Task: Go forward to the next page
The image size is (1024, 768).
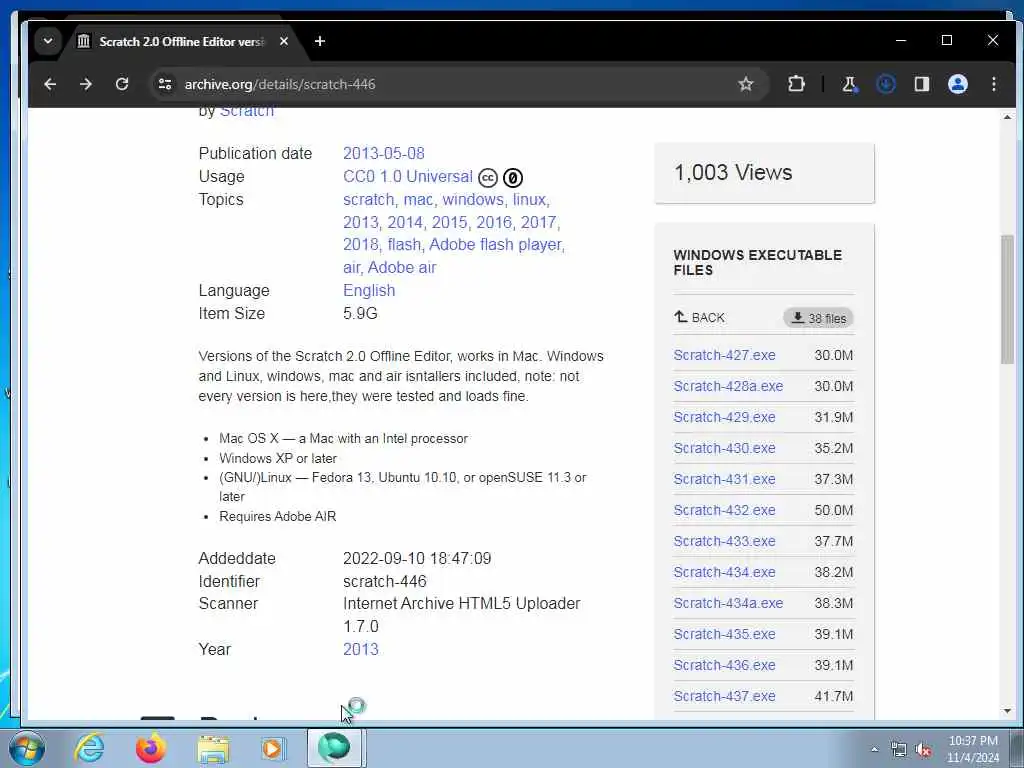Action: point(86,84)
